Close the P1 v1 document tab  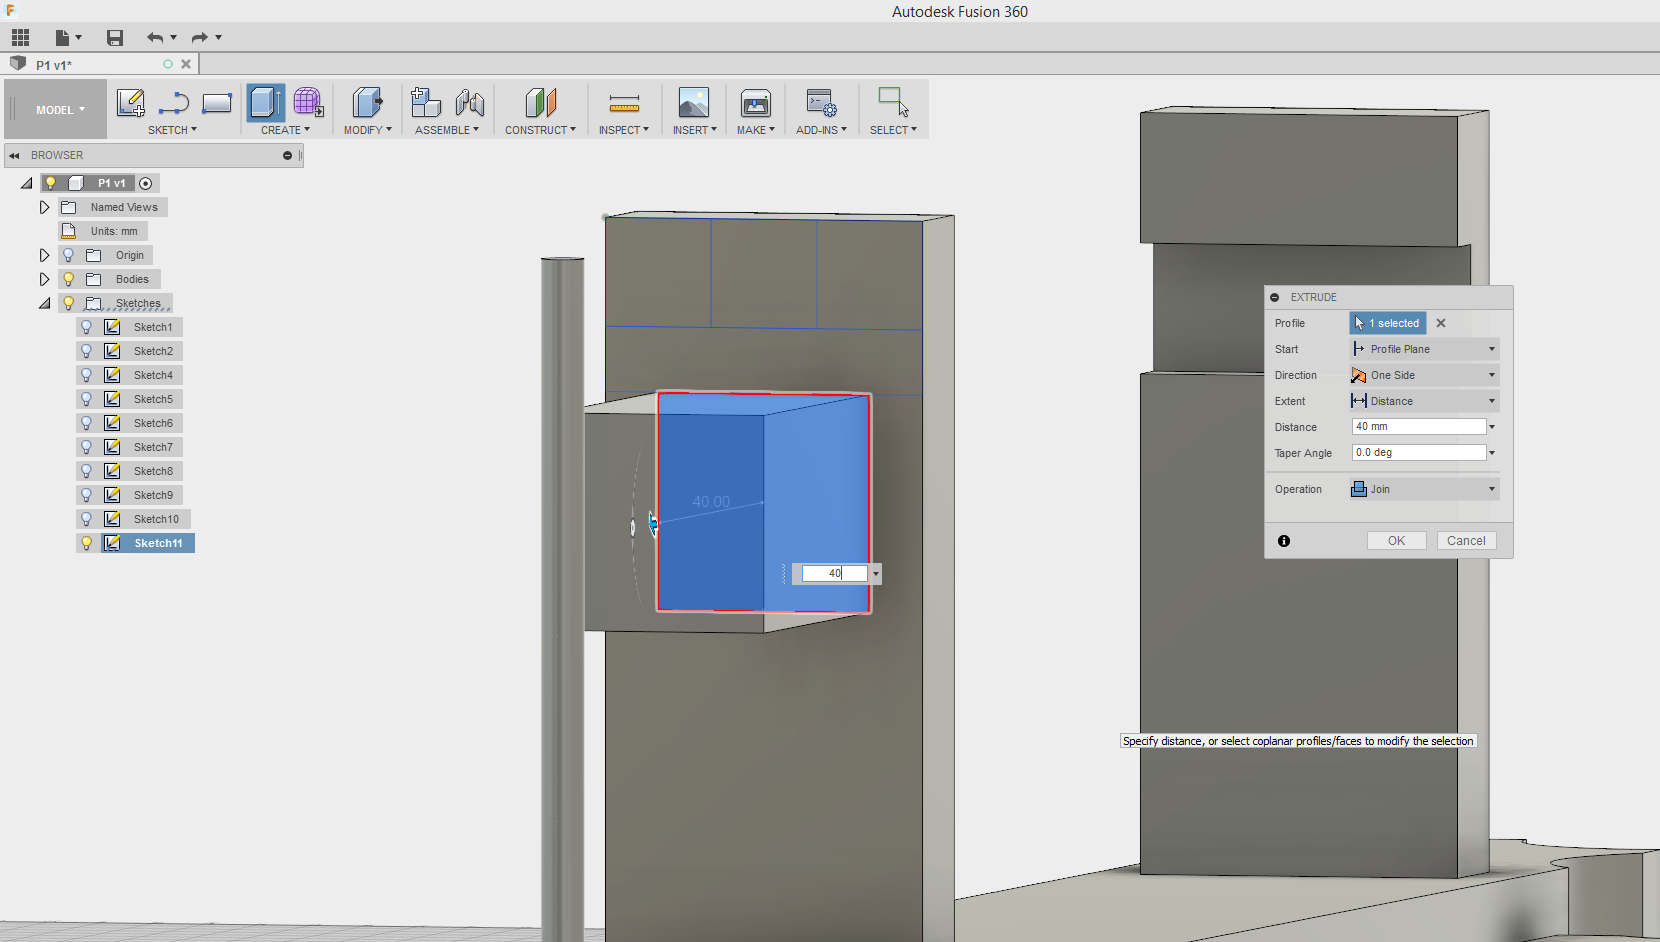click(x=186, y=64)
